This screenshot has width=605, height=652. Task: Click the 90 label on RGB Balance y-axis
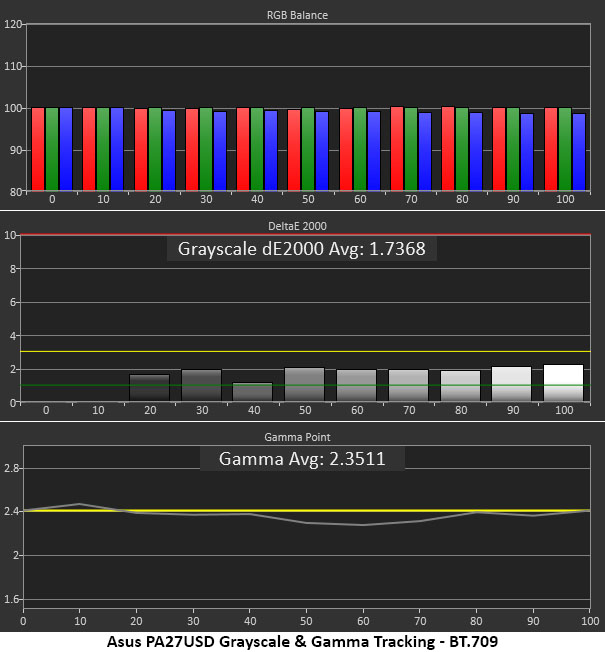click(15, 150)
